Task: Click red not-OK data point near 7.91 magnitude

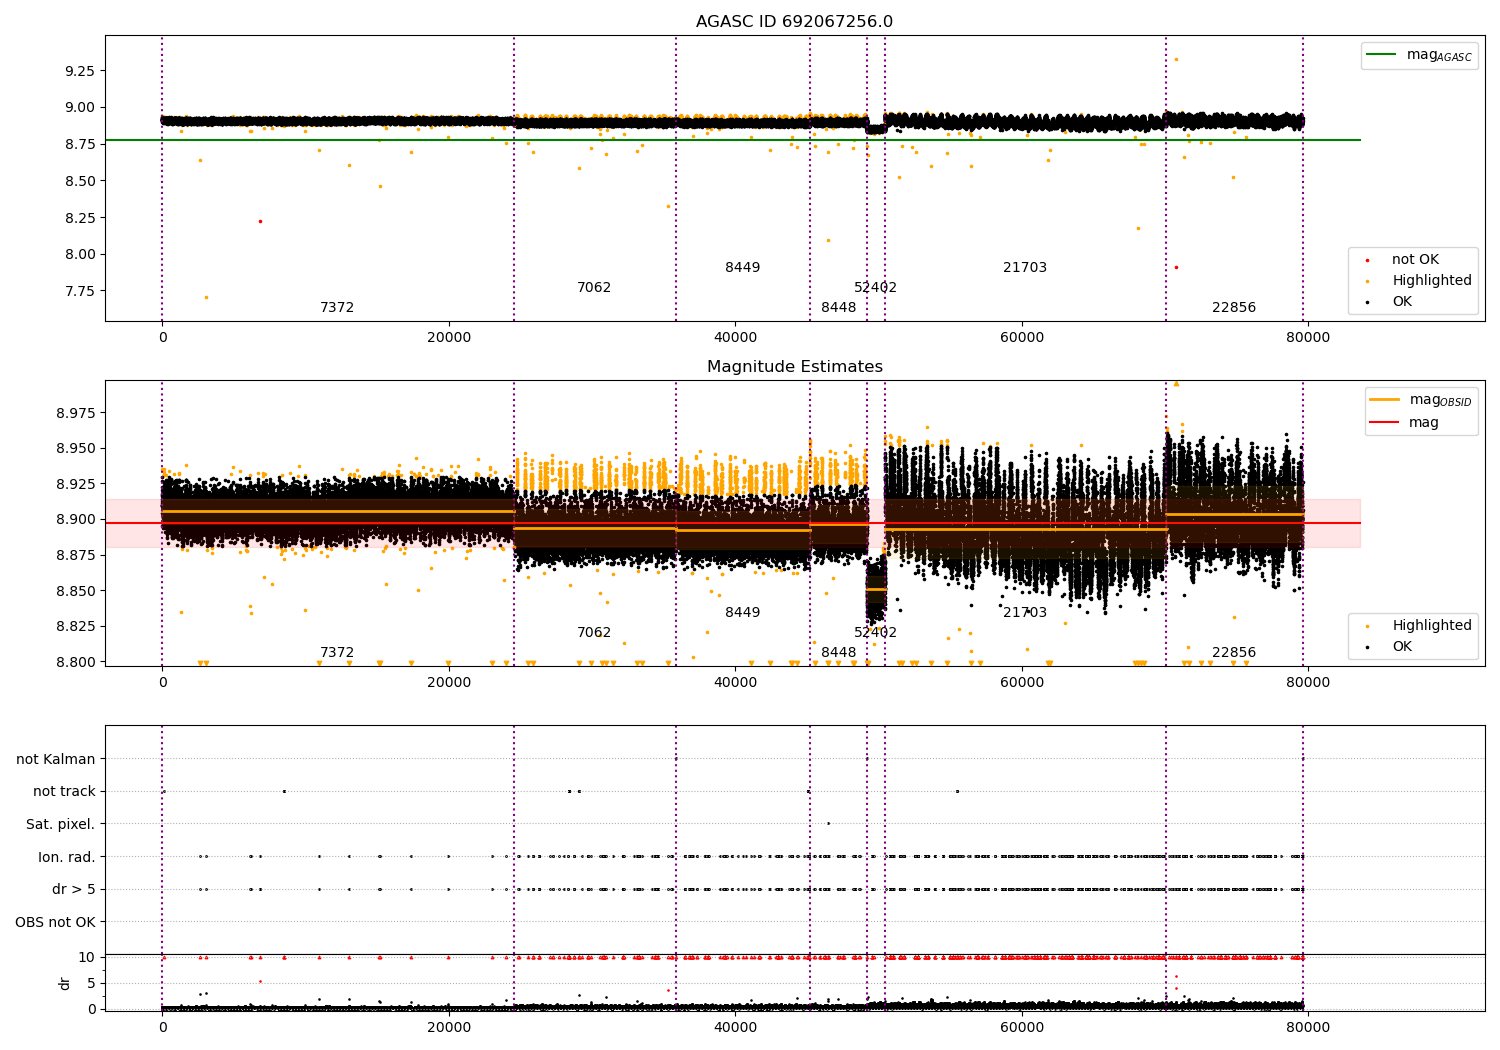Action: (1176, 267)
